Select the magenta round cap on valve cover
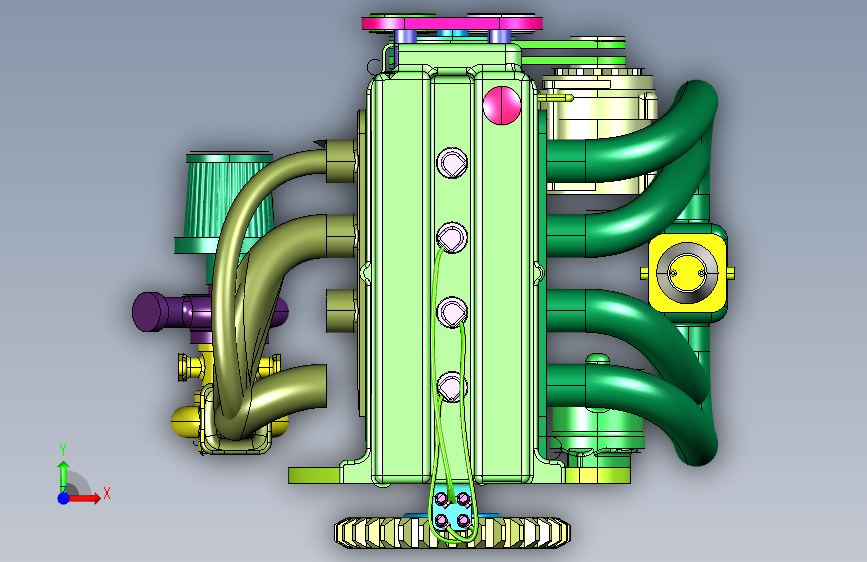Screen dimensions: 867x562 (502, 105)
